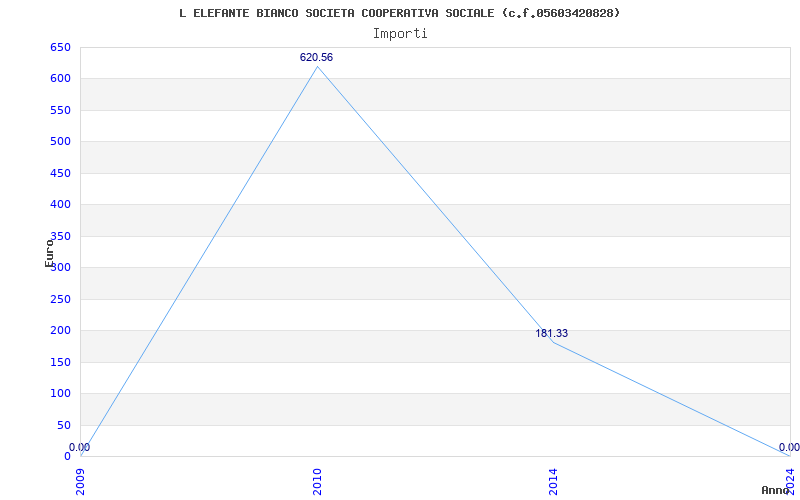Click the 400 y-axis tick label
This screenshot has height=500, width=800.
pyautogui.click(x=60, y=205)
